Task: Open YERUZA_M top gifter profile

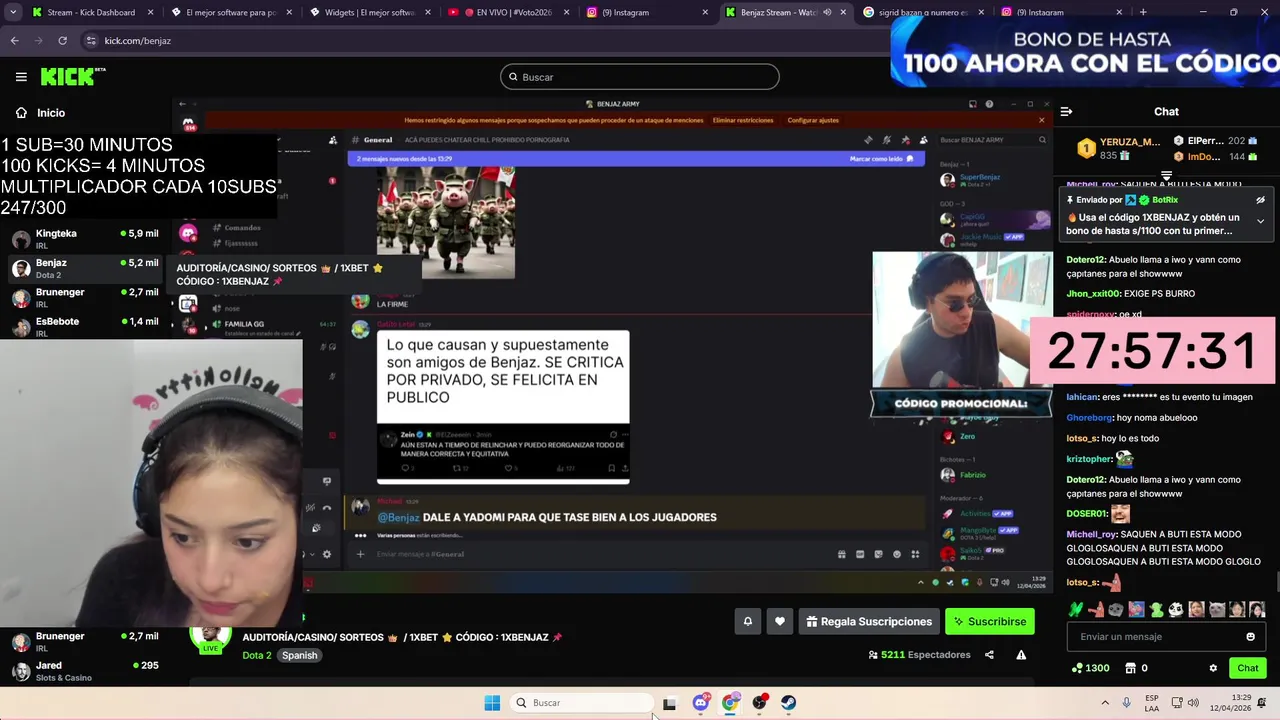Action: pos(1118,149)
